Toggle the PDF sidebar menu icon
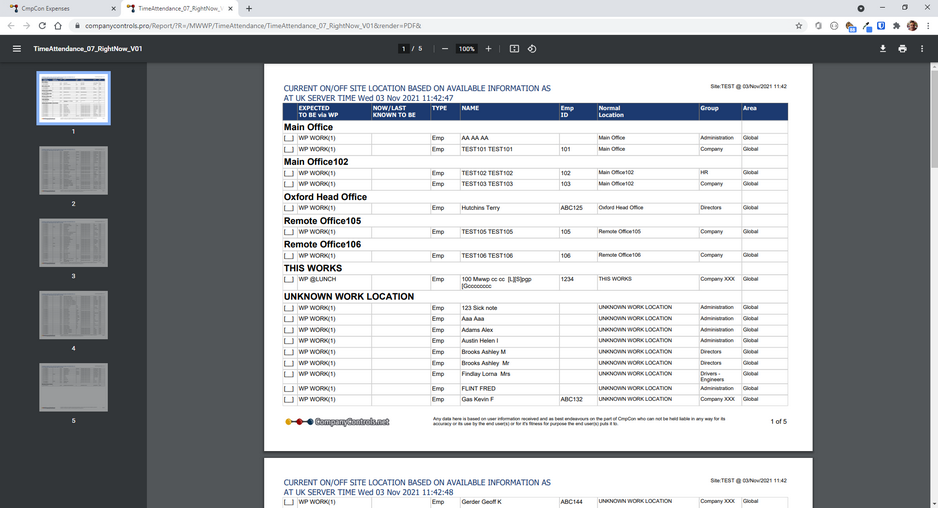938x508 pixels. click(x=17, y=49)
